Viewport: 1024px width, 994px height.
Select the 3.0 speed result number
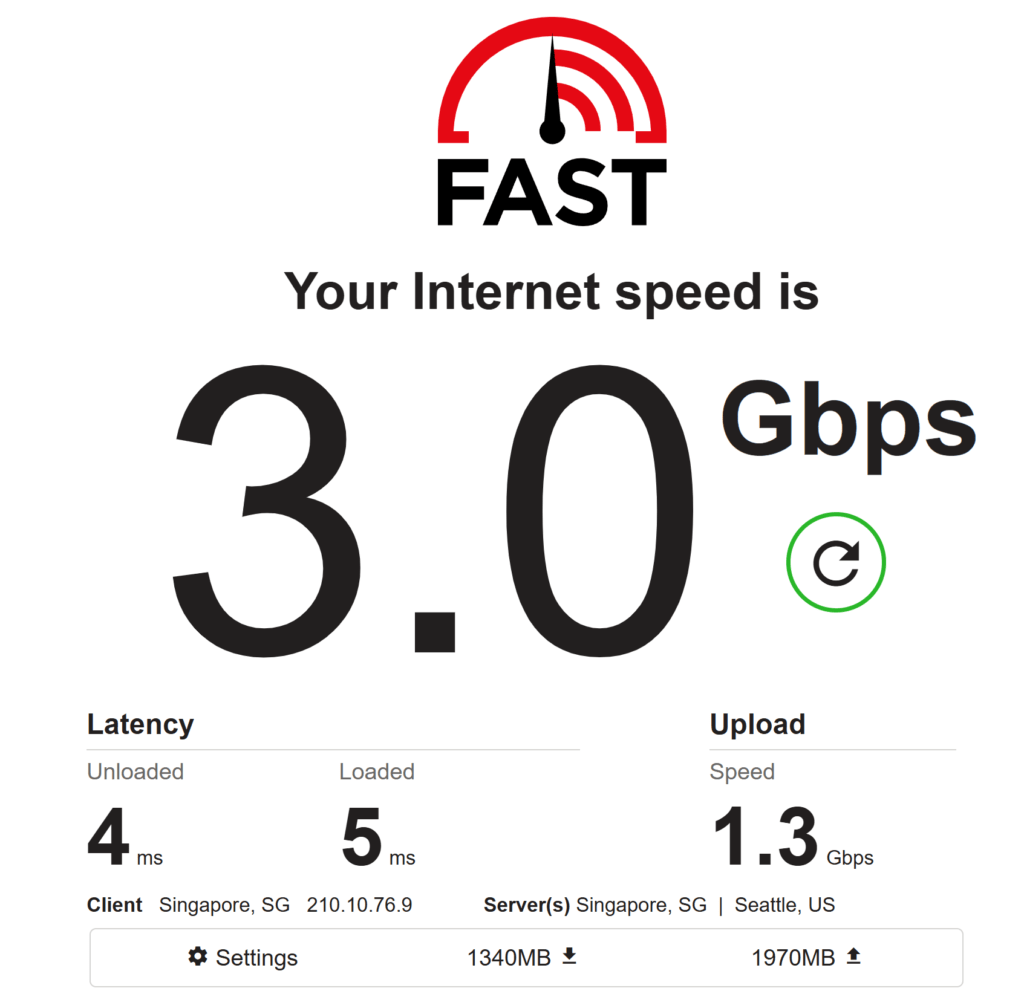[x=433, y=511]
